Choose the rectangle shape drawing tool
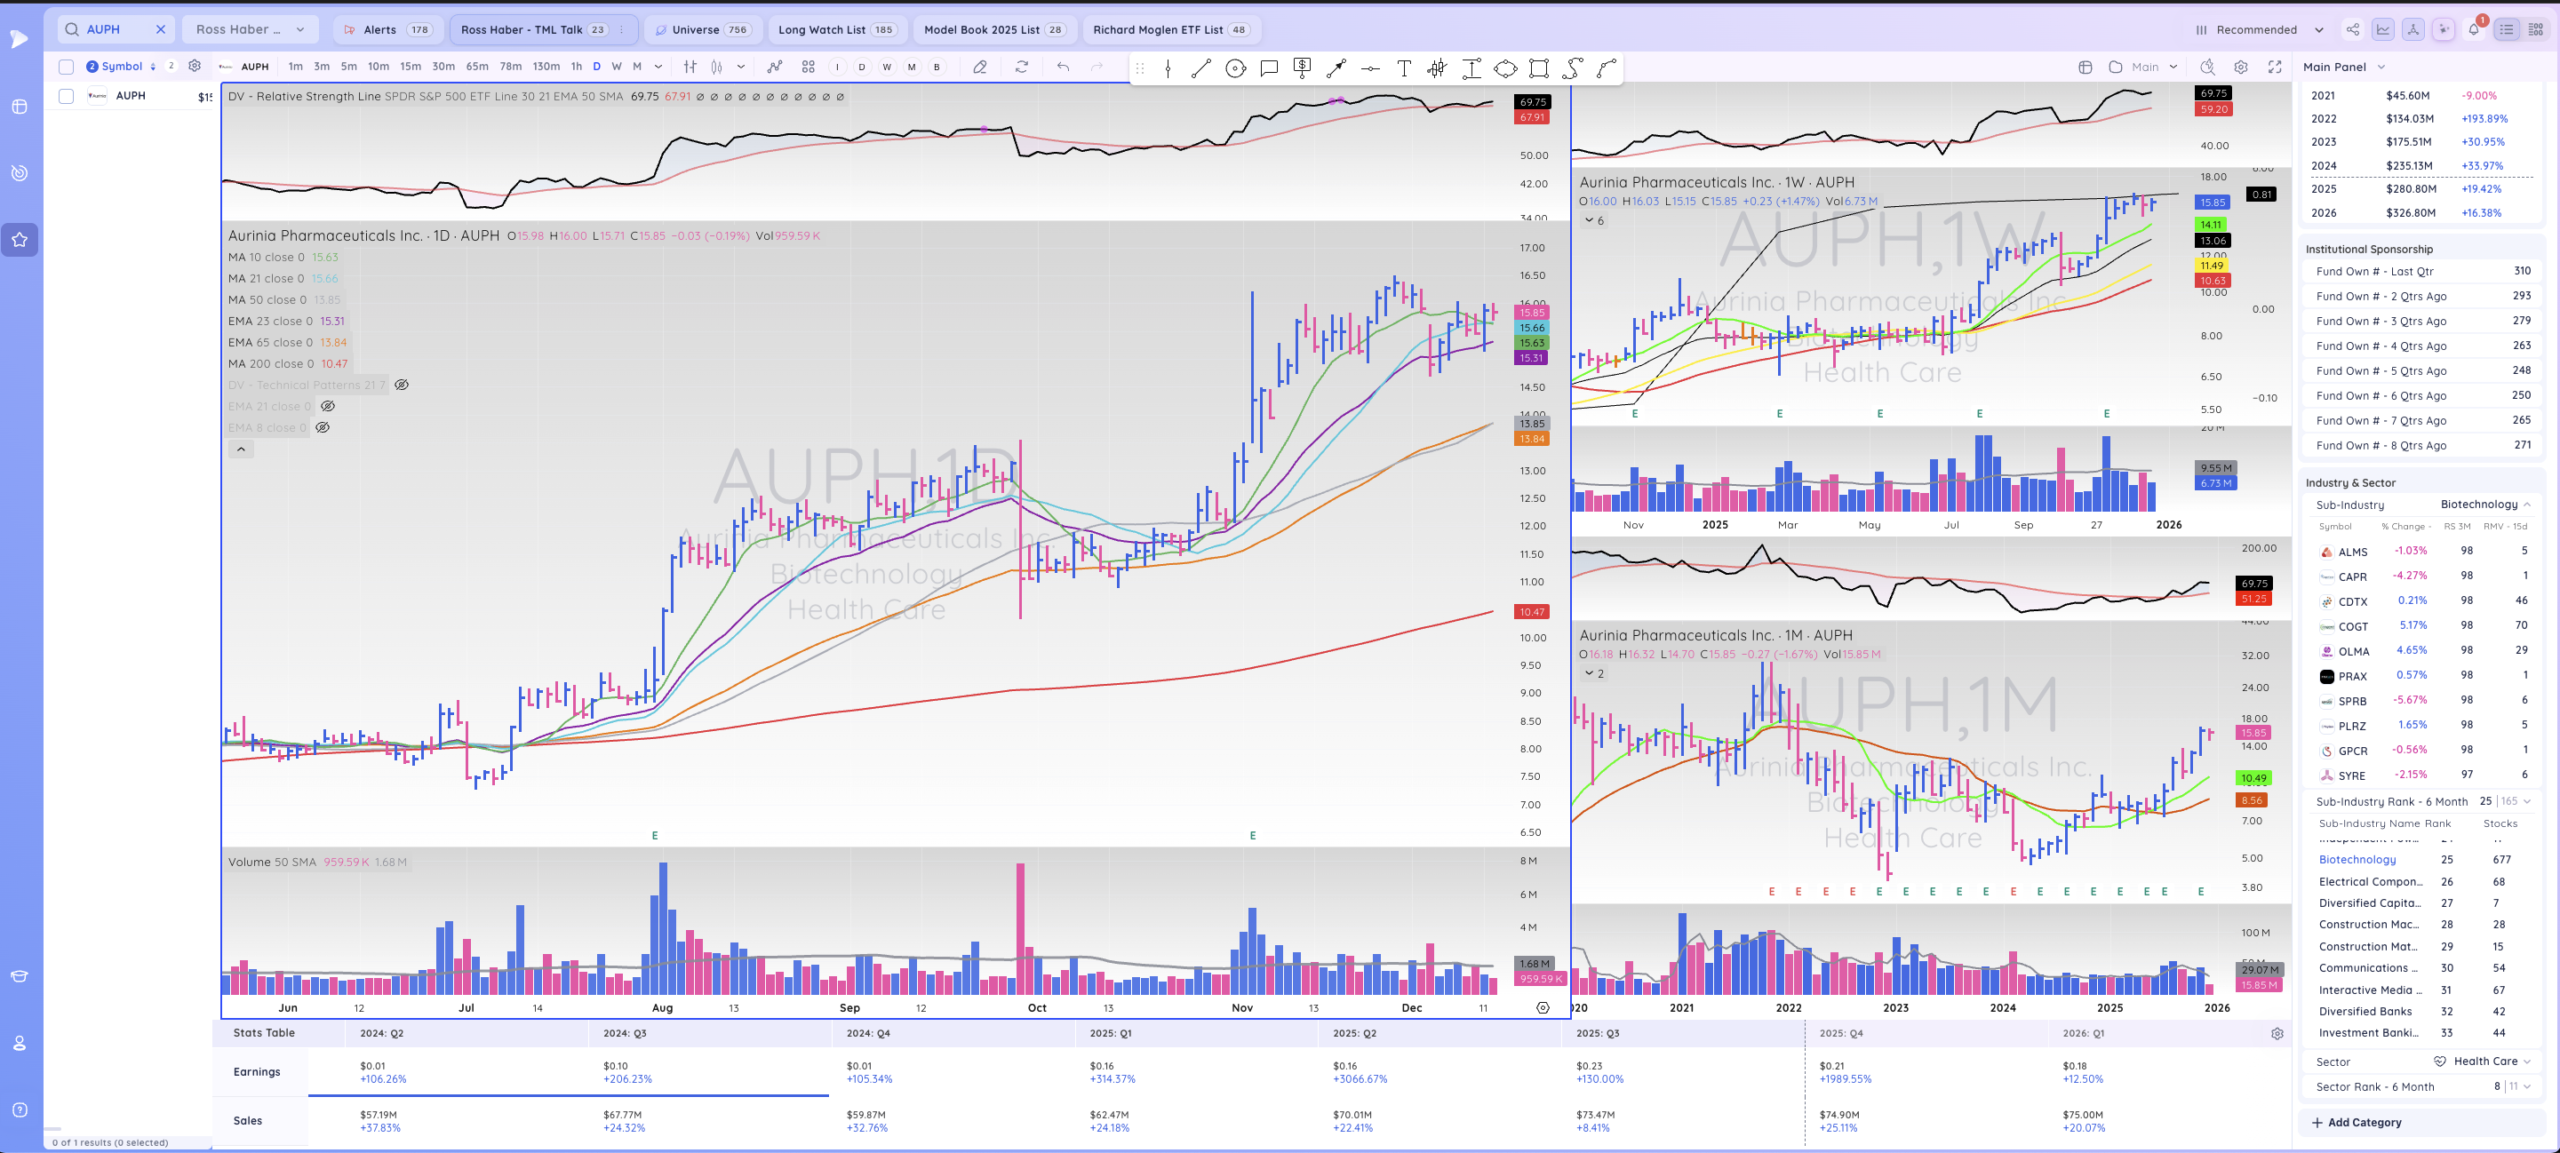 (1539, 68)
